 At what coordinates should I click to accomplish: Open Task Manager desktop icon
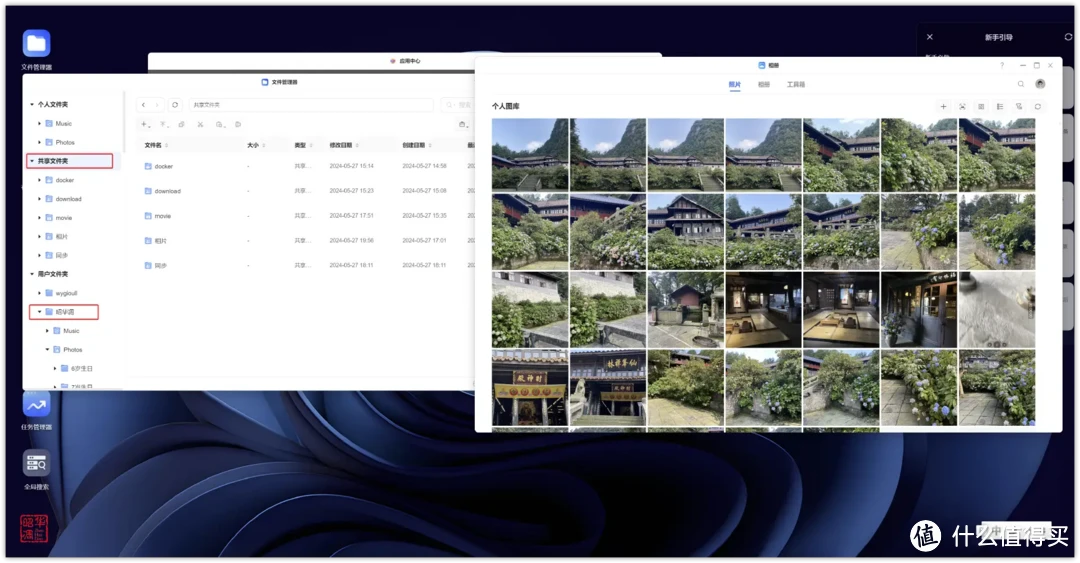pos(36,405)
